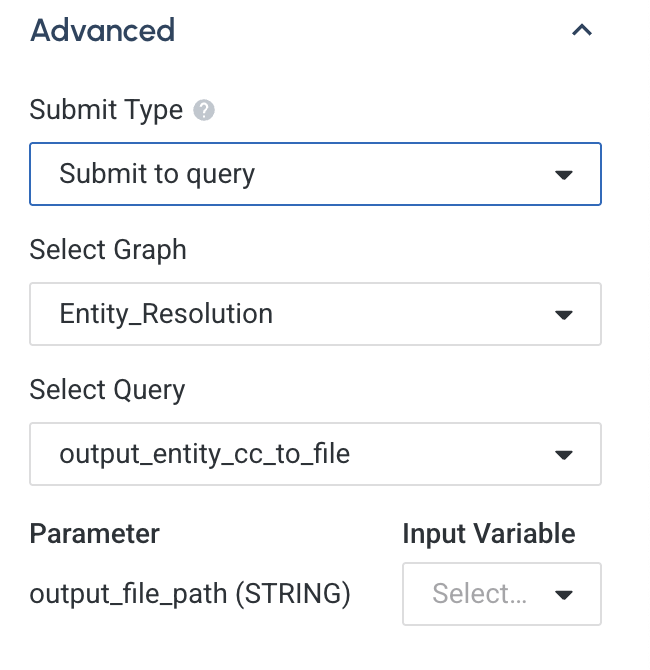Click the Parameter column header
650x670 pixels.
point(94,533)
